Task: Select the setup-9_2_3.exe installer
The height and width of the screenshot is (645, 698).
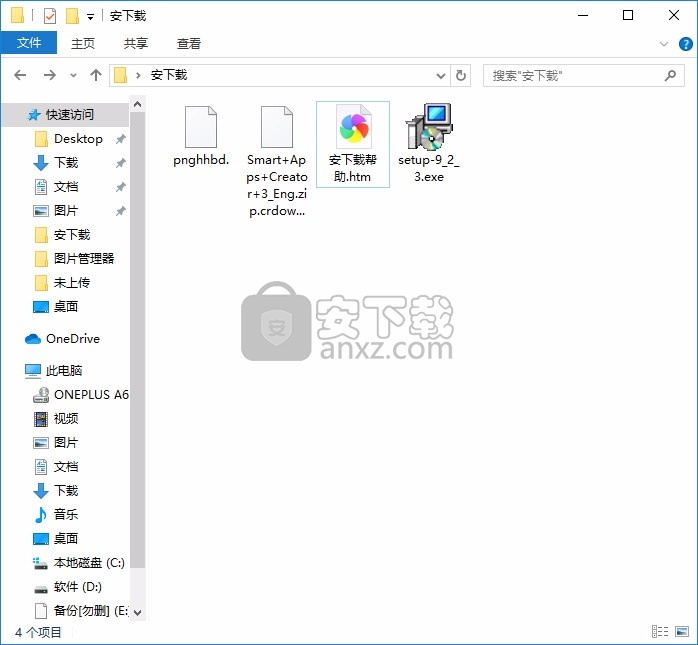Action: pyautogui.click(x=429, y=143)
